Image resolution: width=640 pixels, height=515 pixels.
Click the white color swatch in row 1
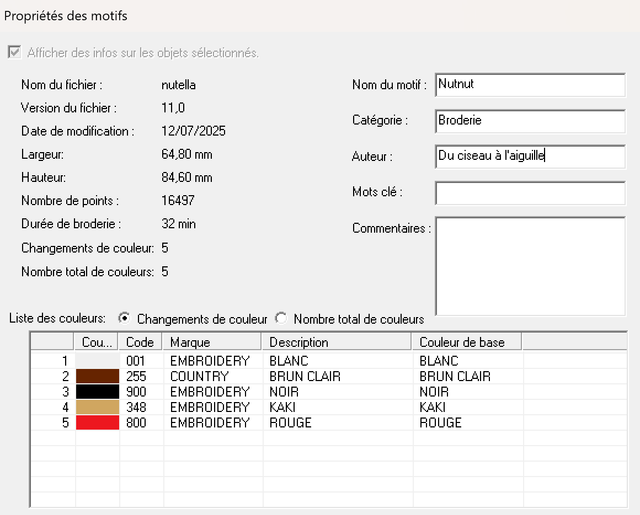point(98,360)
